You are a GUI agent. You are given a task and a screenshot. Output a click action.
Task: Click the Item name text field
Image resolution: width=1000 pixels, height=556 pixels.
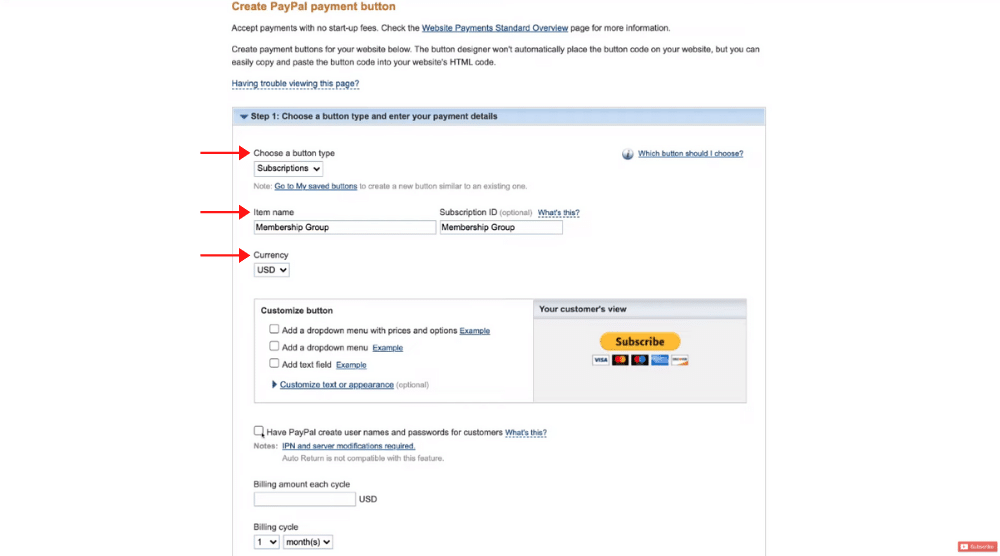click(x=344, y=227)
